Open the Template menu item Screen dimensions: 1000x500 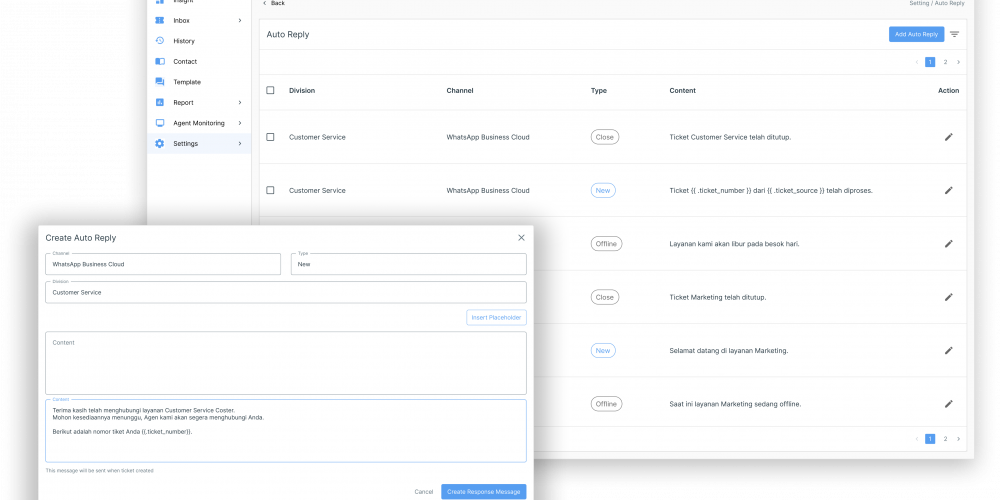[x=186, y=82]
